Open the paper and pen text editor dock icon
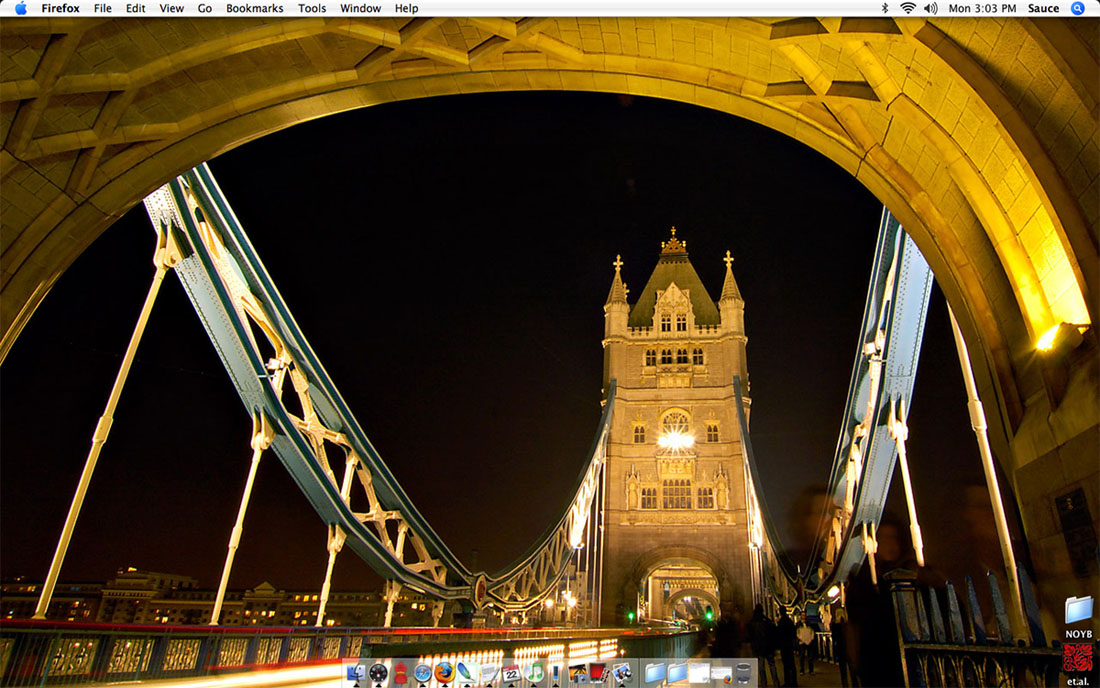 click(489, 674)
